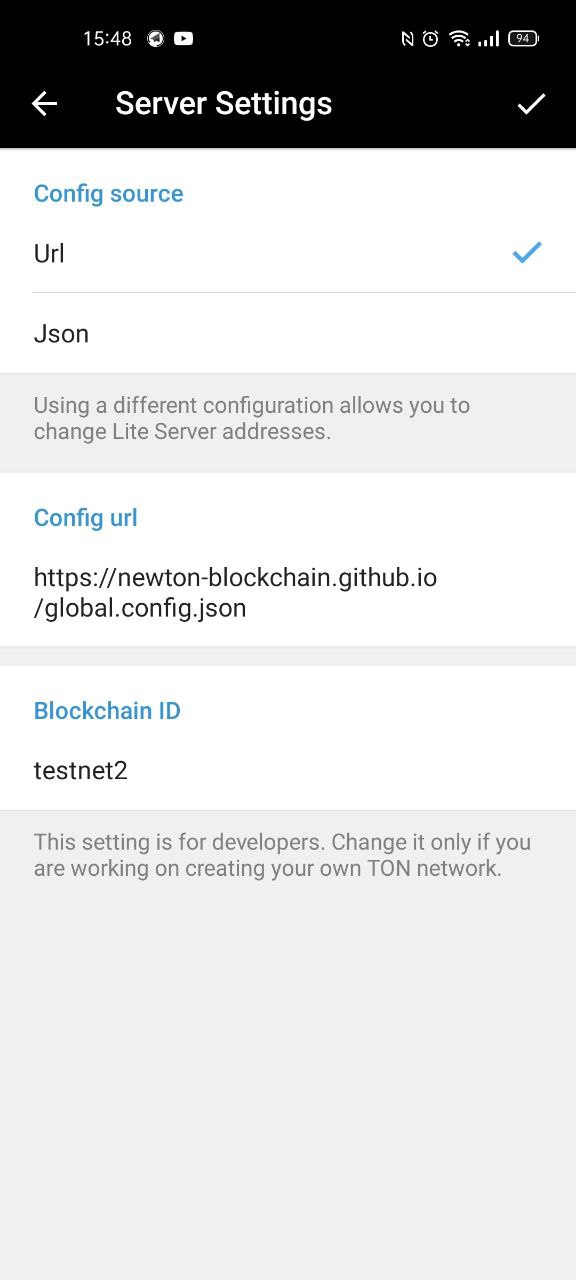Tap the YouTube notification icon
Screen dimensions: 576x1280
(x=183, y=39)
